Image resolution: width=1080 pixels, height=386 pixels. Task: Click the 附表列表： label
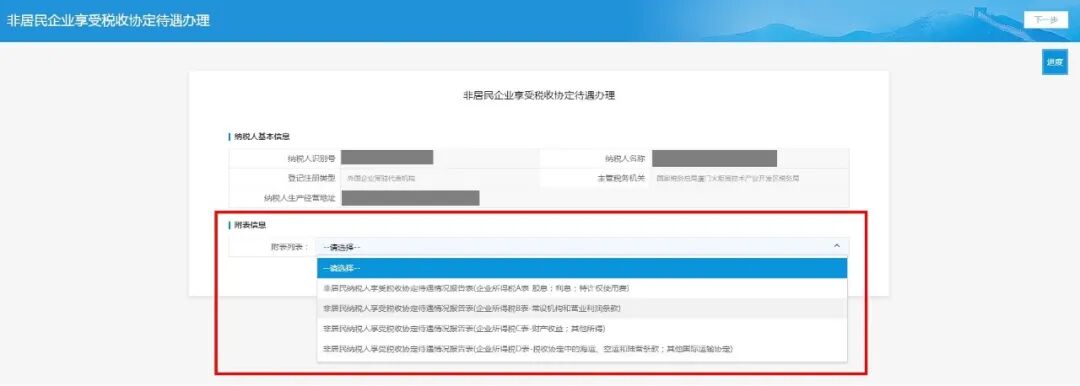coord(290,247)
